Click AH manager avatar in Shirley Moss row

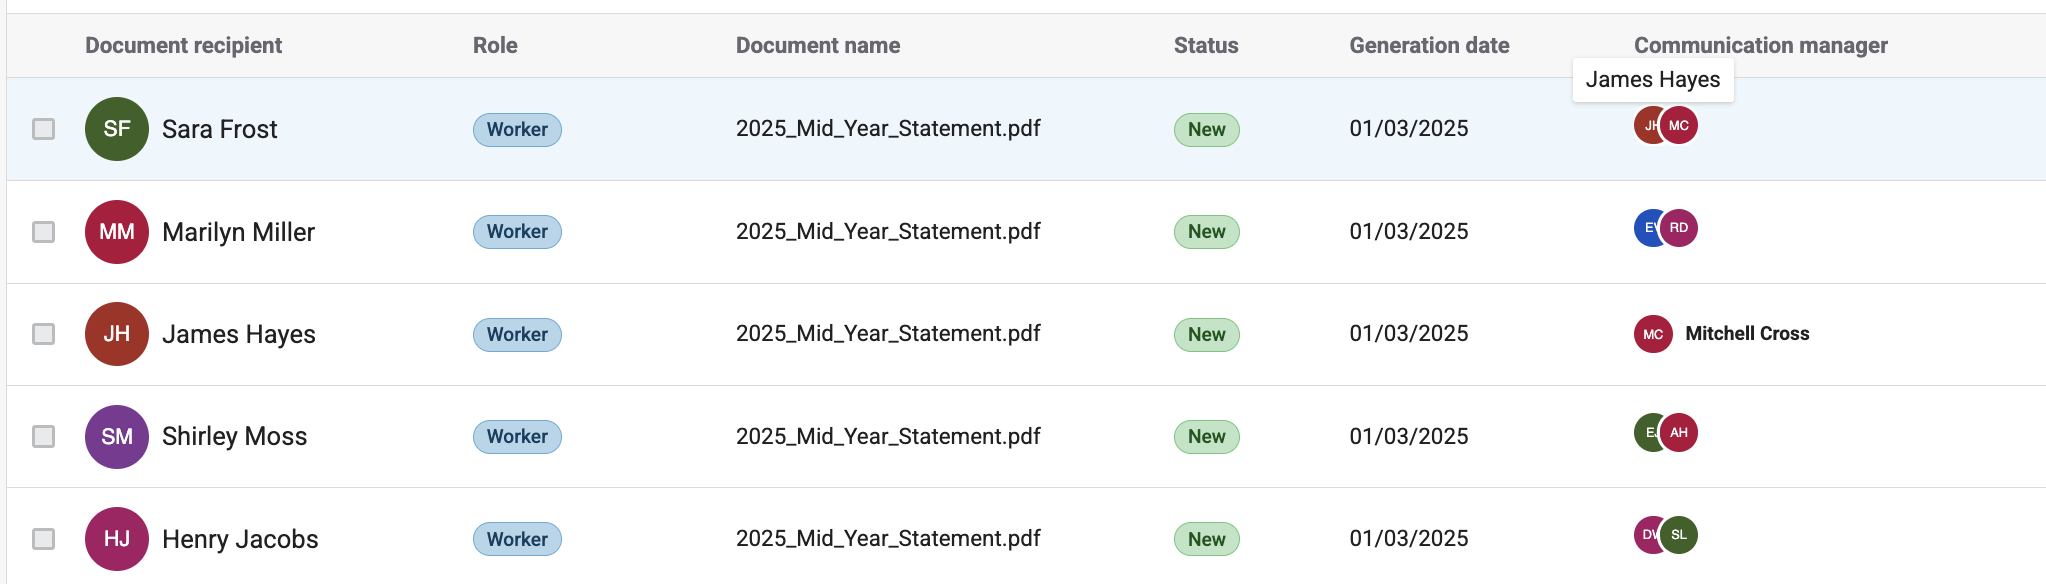click(1680, 433)
